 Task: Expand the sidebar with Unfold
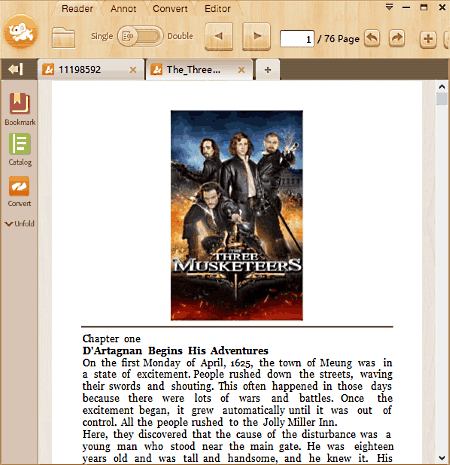[20, 223]
